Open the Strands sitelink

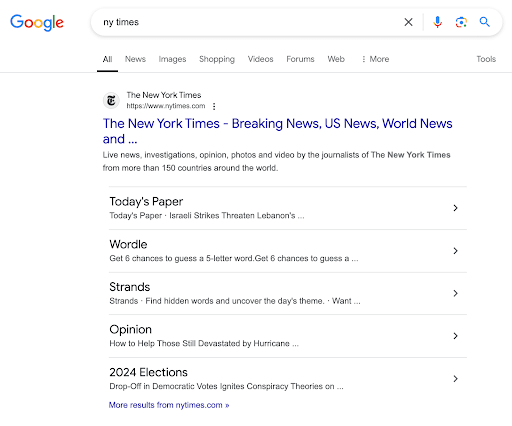tap(130, 287)
